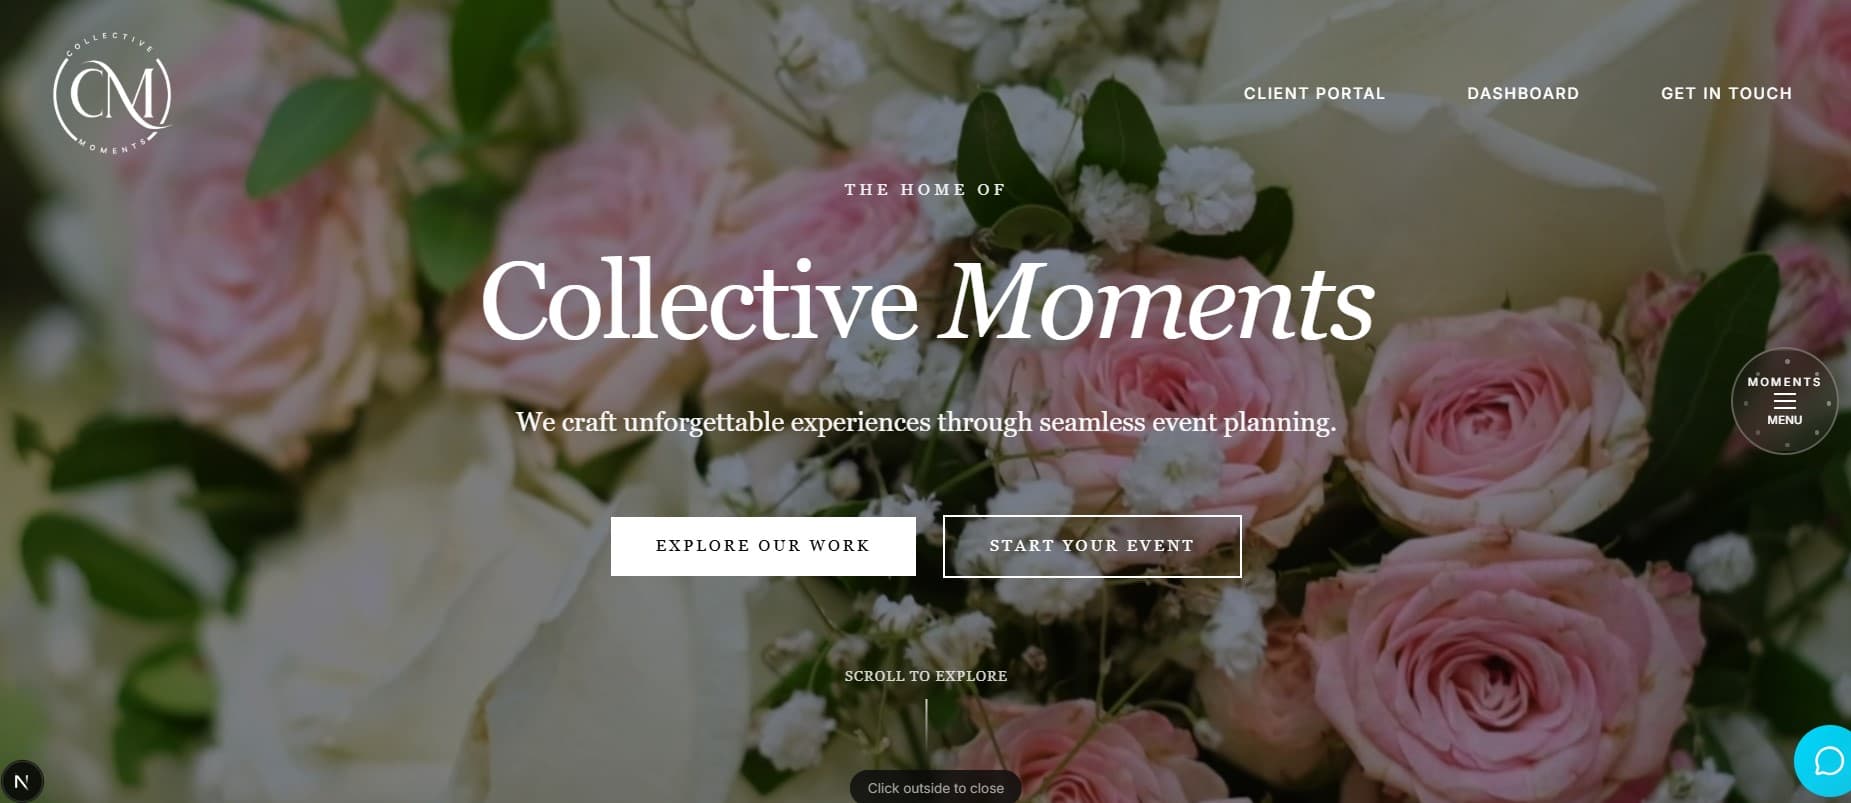Image resolution: width=1851 pixels, height=803 pixels.
Task: Click the The Home Of label
Action: click(x=924, y=189)
